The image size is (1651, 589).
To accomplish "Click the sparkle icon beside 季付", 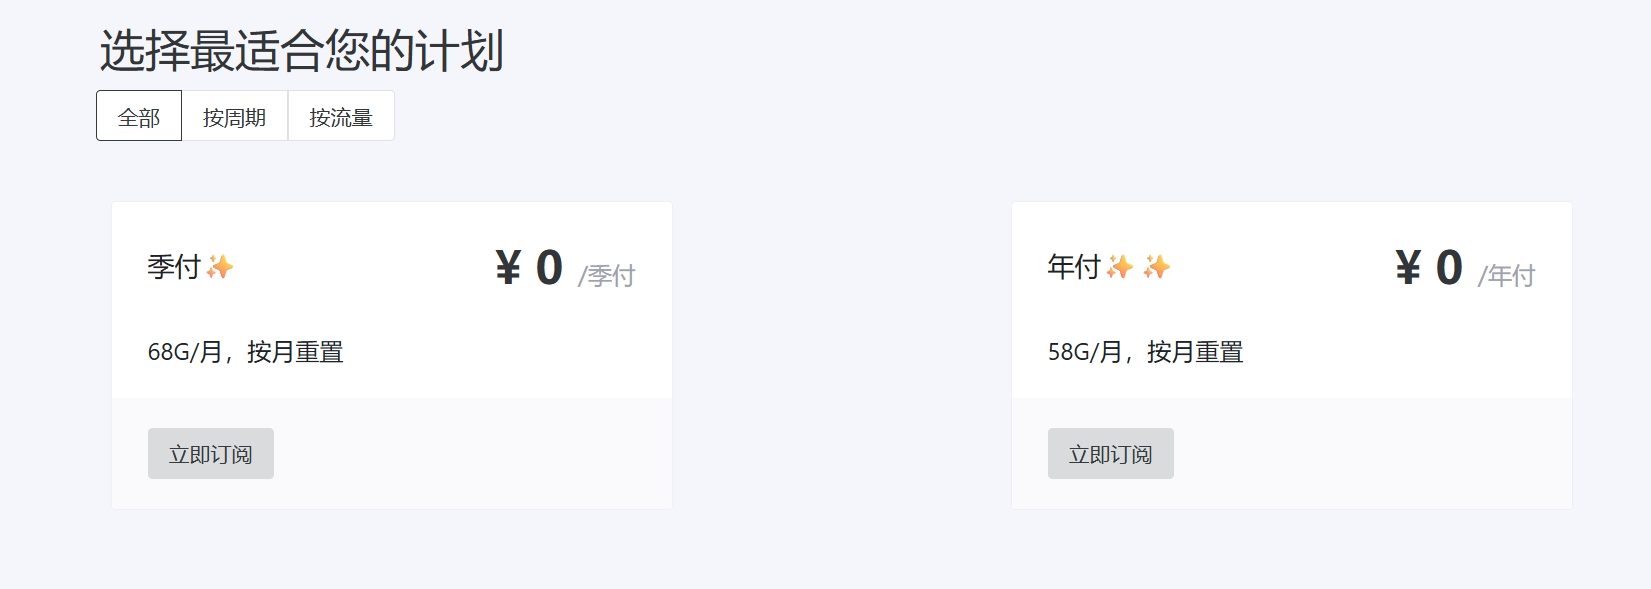I will pyautogui.click(x=220, y=267).
